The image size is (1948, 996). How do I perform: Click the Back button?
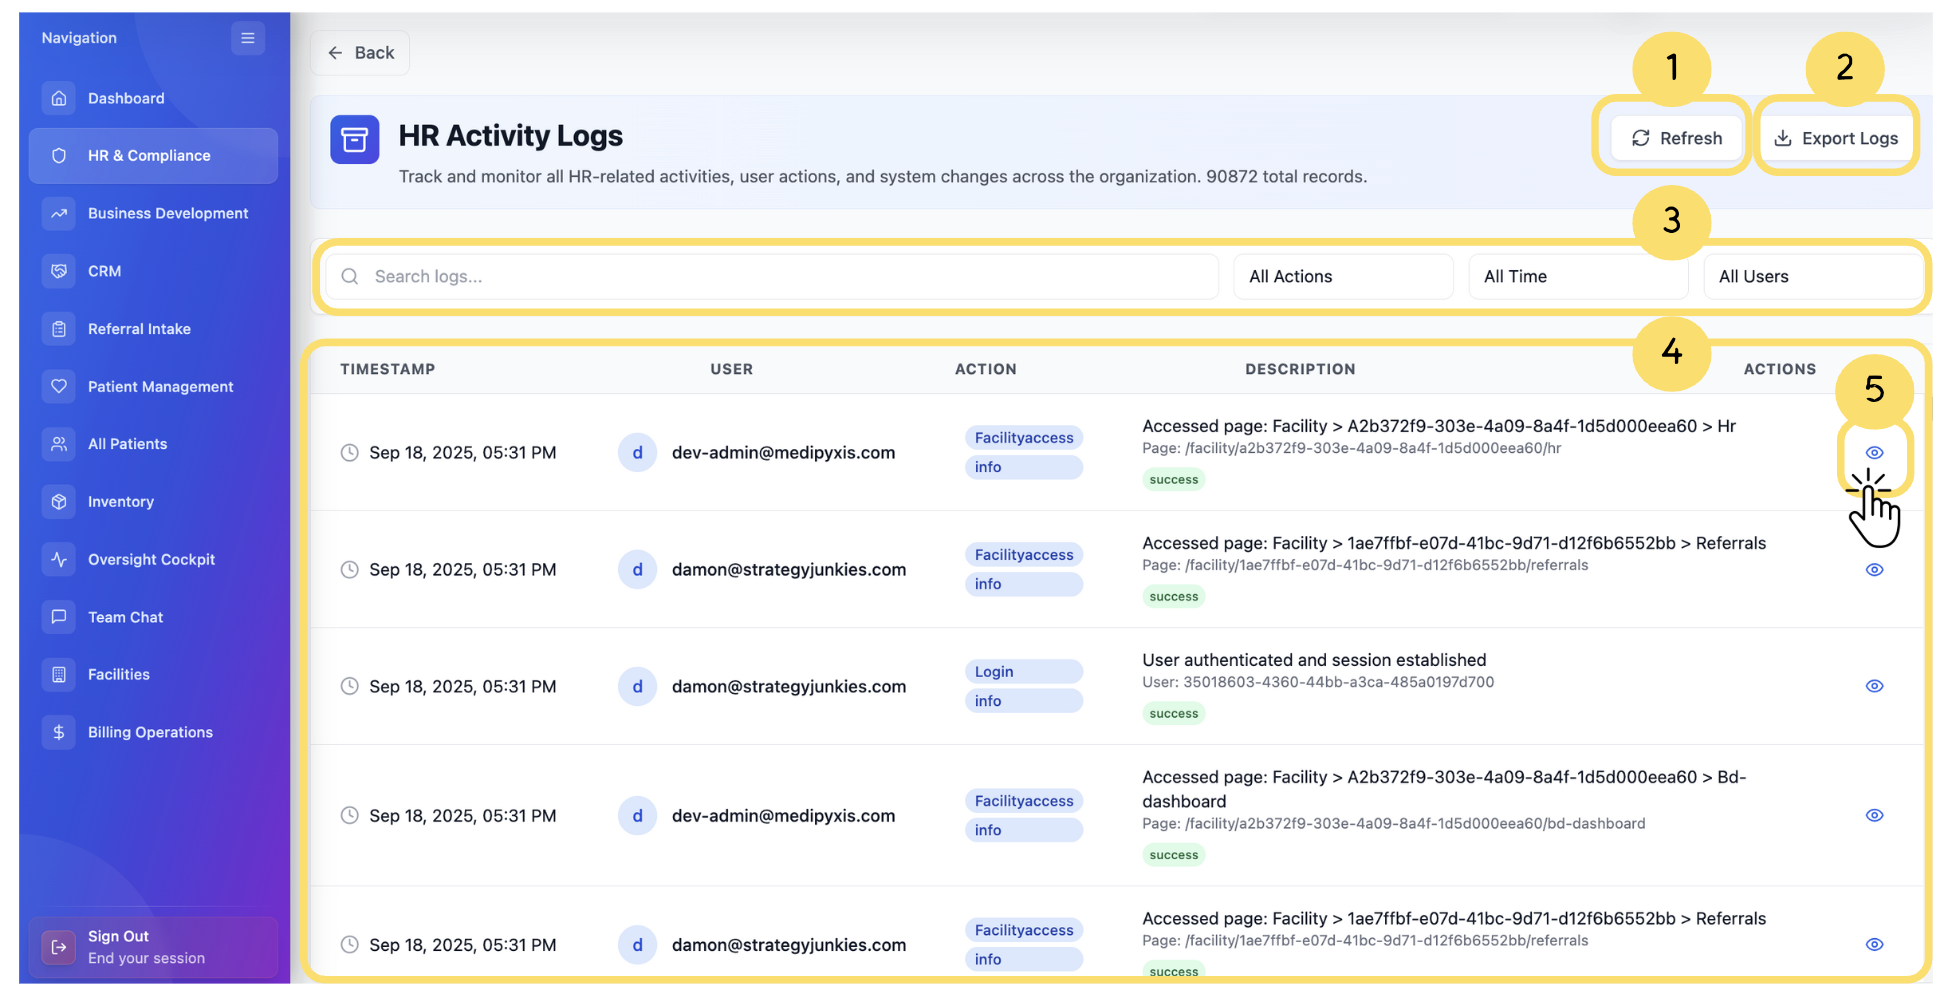[x=361, y=53]
